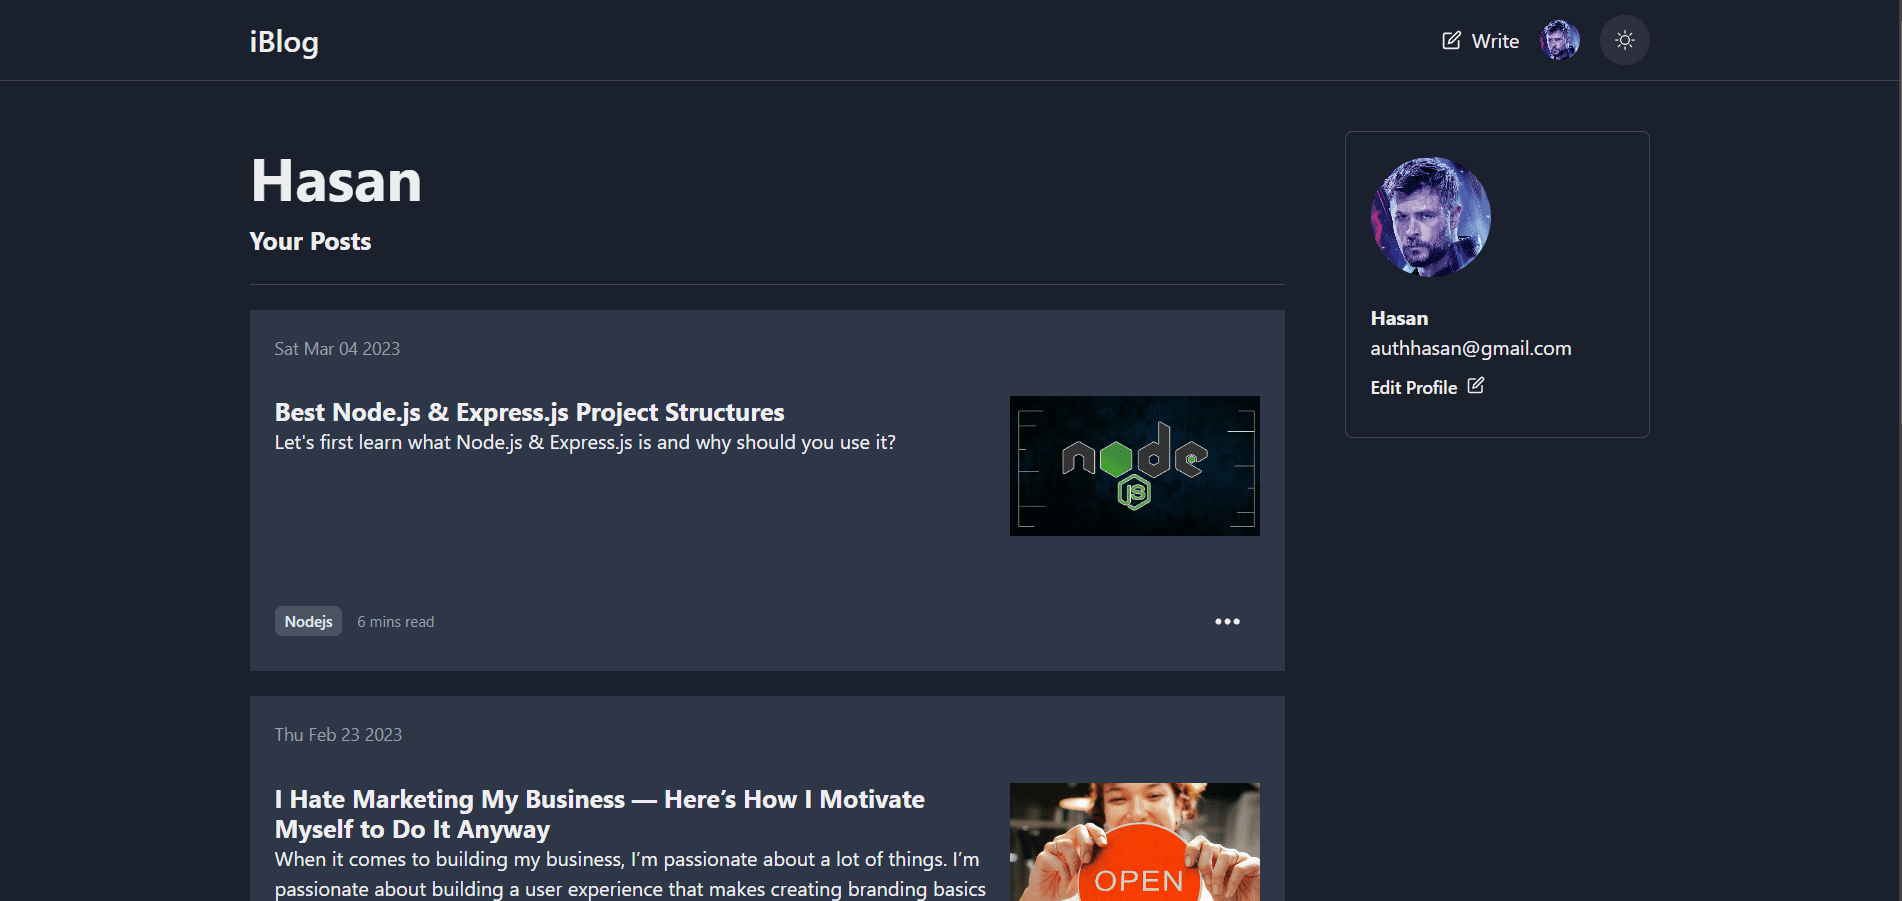Click the Sat Mar 04 2023 date
Screen dimensions: 1902x901
(337, 348)
